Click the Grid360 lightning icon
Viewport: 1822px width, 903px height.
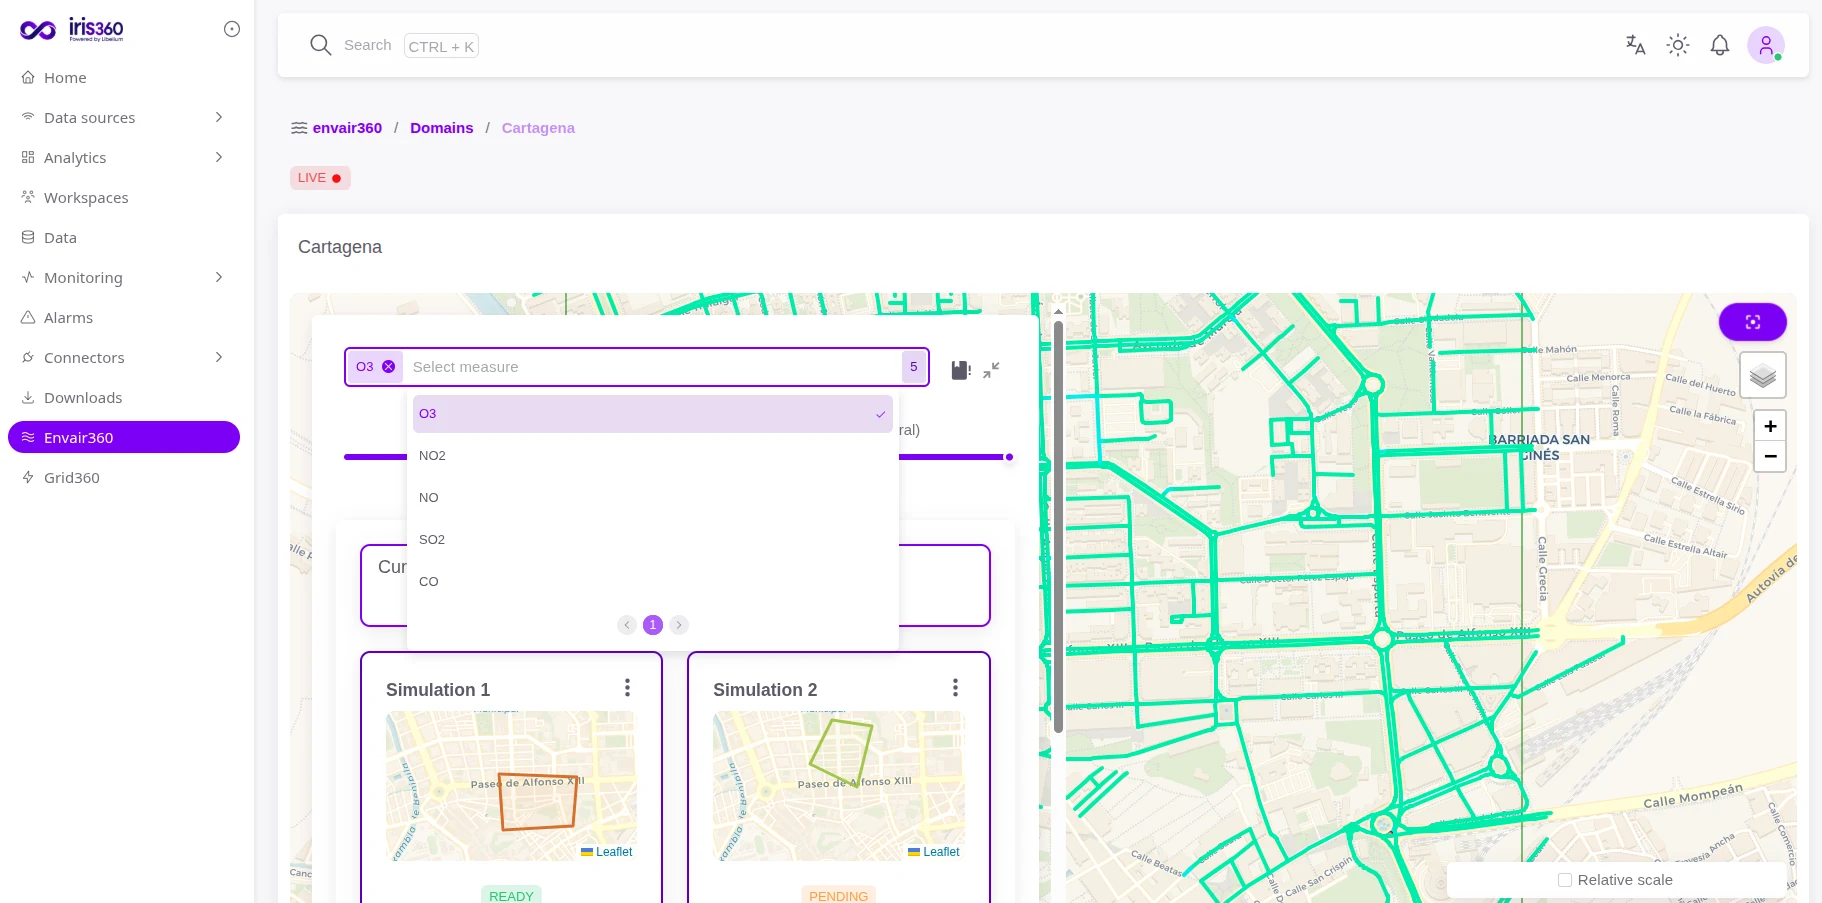28,477
